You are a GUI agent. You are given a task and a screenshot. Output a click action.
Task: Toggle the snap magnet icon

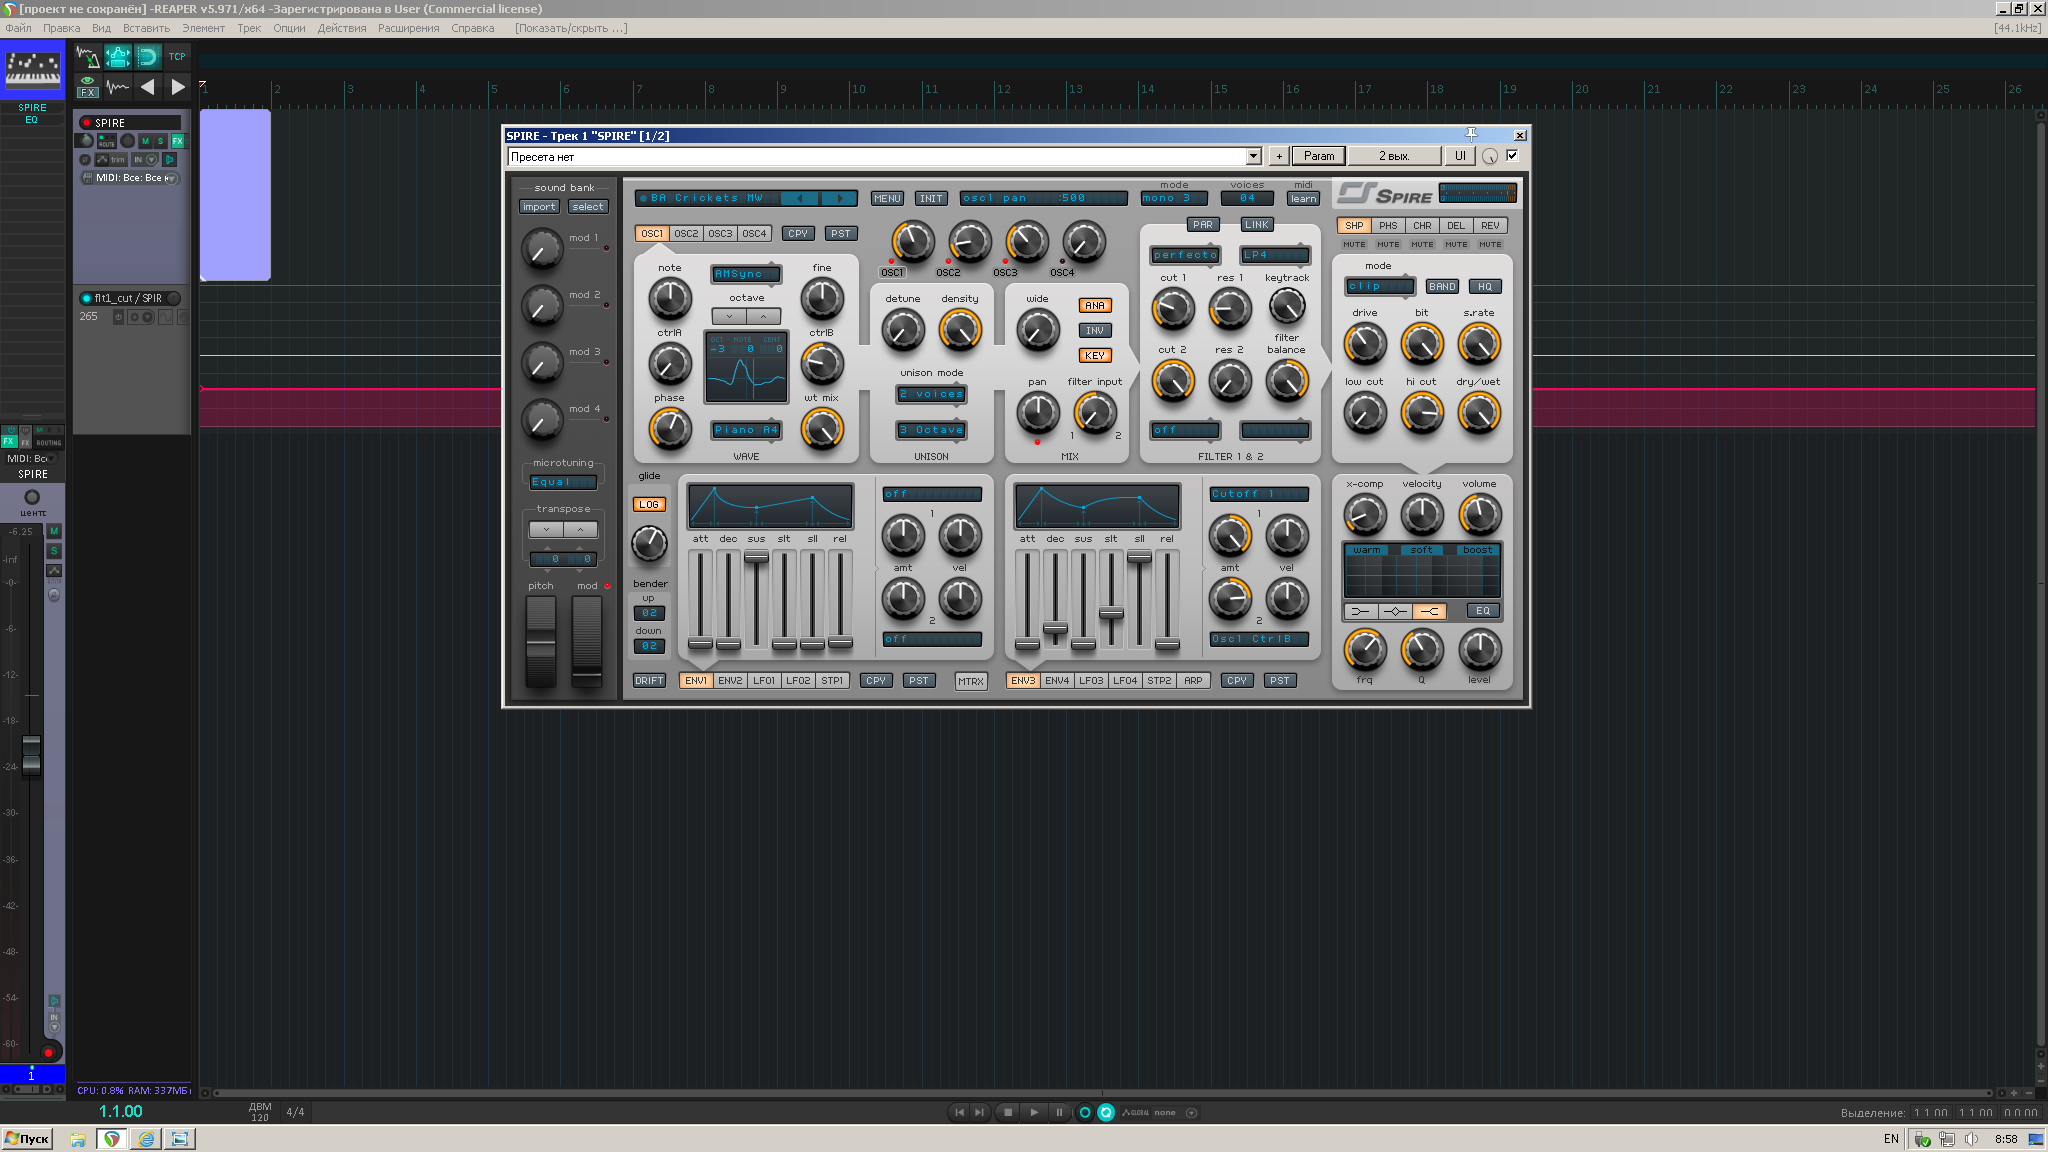pyautogui.click(x=148, y=57)
